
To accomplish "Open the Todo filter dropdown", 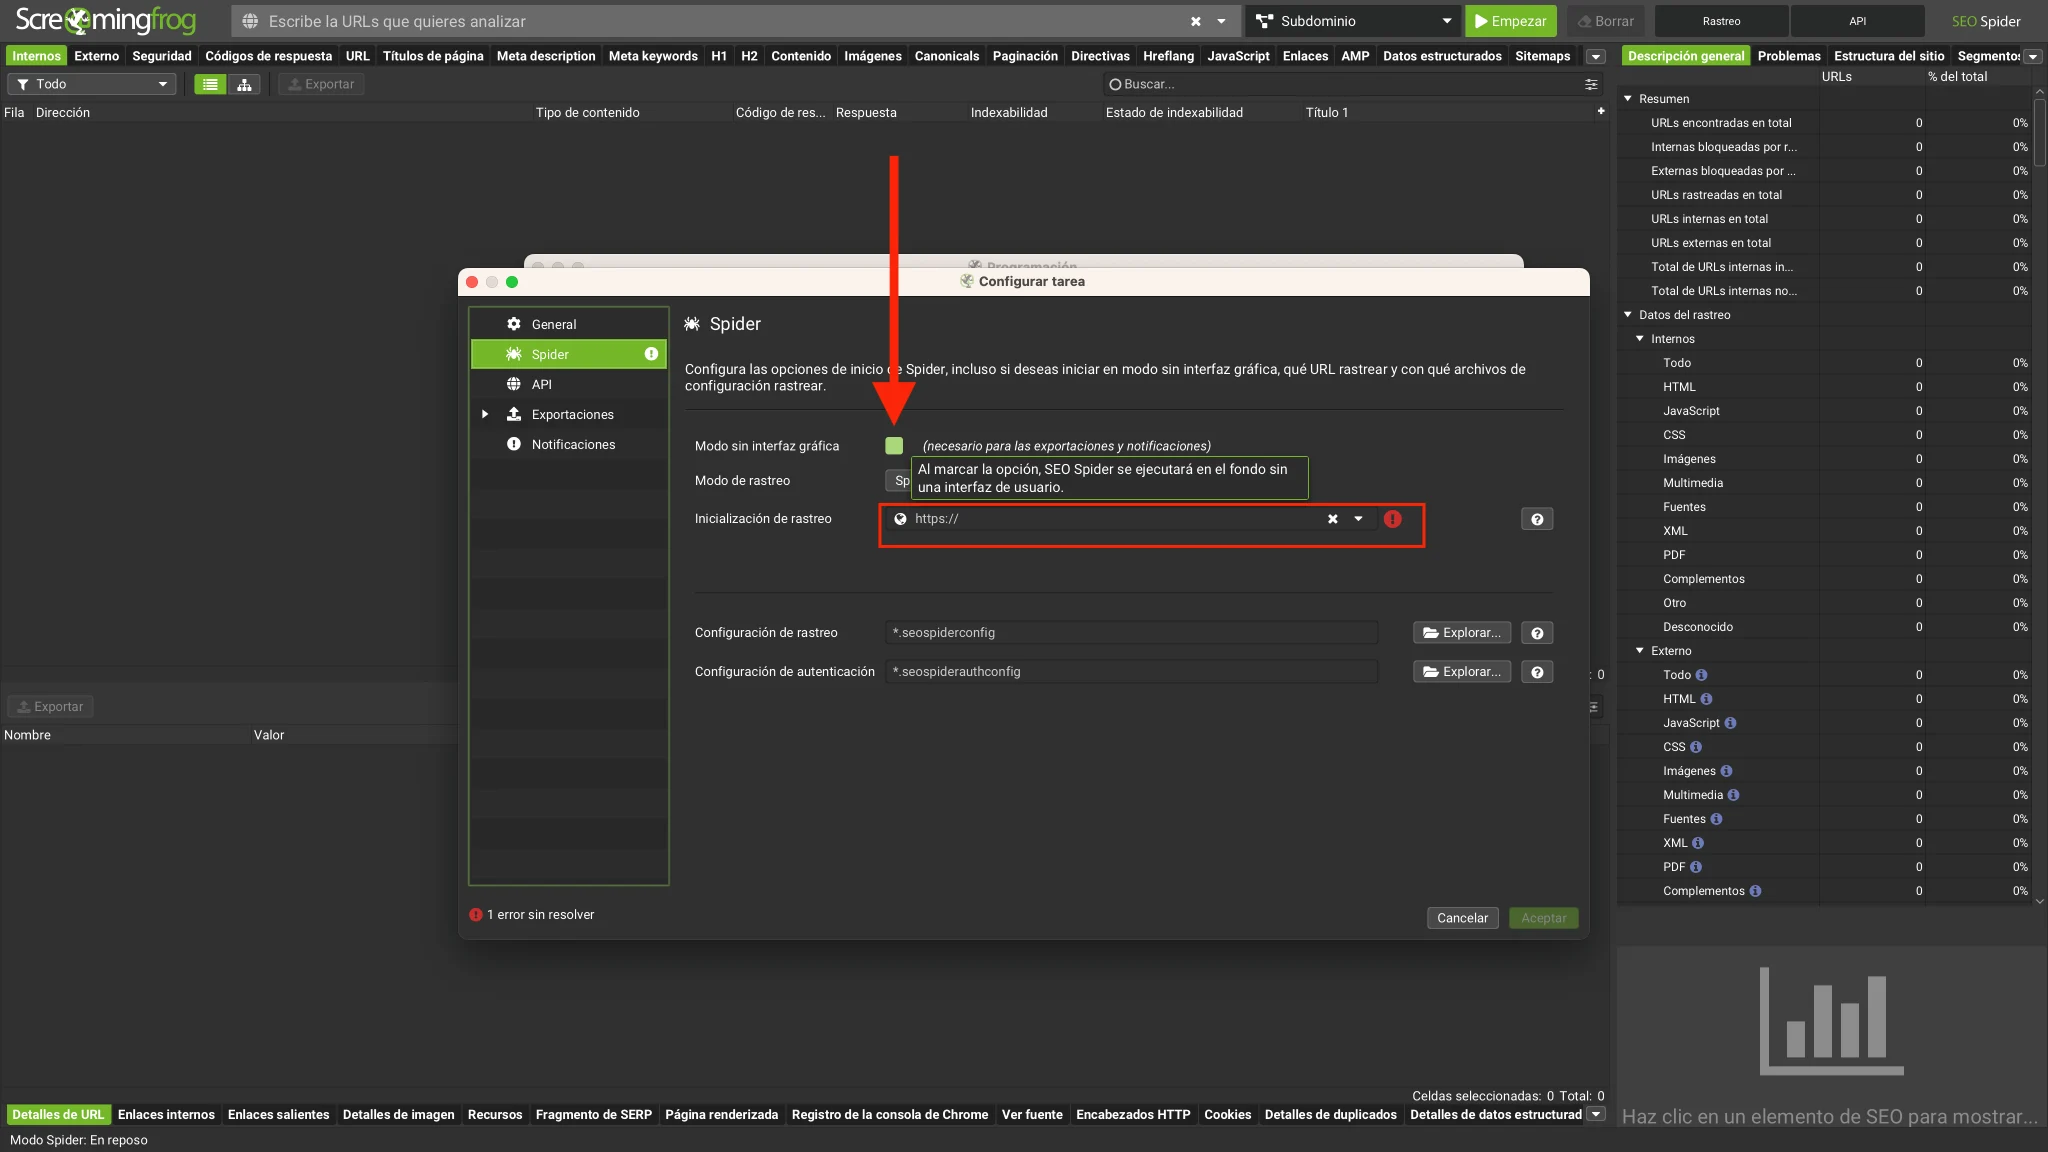I will click(x=92, y=84).
